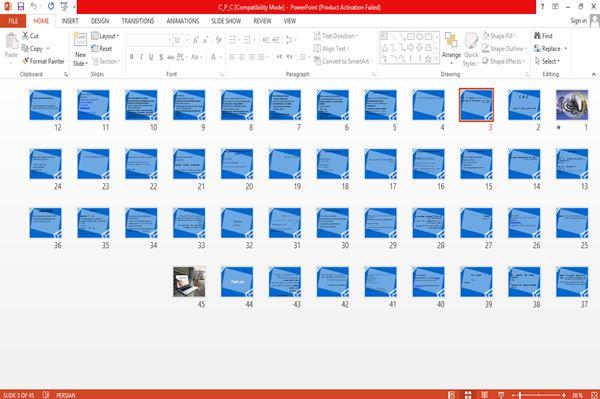This screenshot has width=600, height=399.
Task: Open Line Spacing dropdown
Action: pos(291,40)
